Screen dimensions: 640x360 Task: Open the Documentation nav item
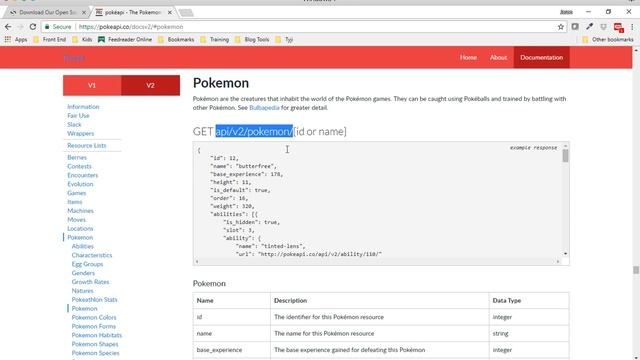pyautogui.click(x=542, y=58)
